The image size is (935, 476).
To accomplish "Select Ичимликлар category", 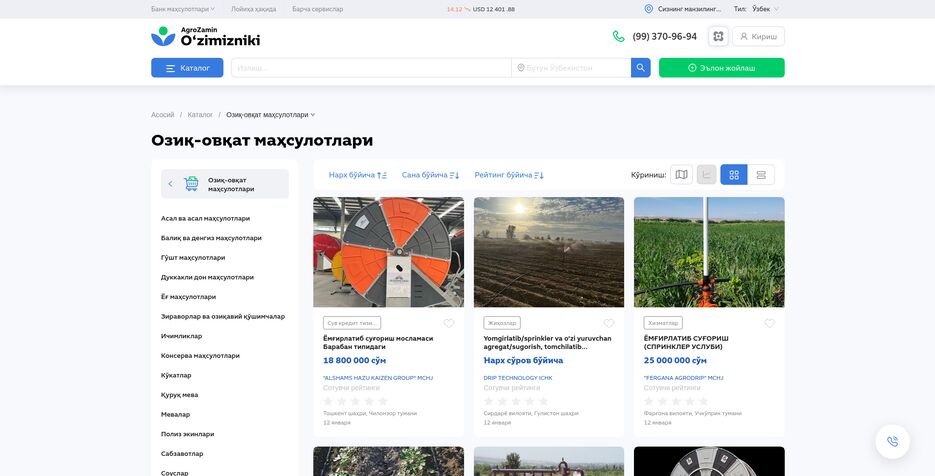I will click(181, 336).
